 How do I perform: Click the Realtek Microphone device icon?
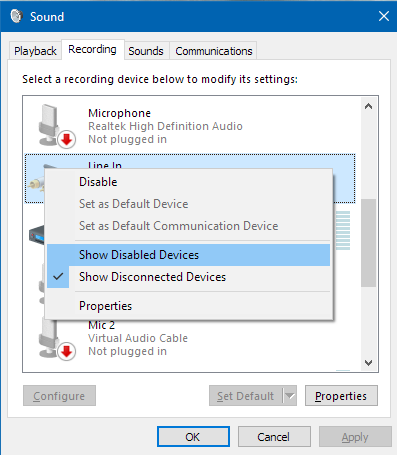tap(51, 125)
